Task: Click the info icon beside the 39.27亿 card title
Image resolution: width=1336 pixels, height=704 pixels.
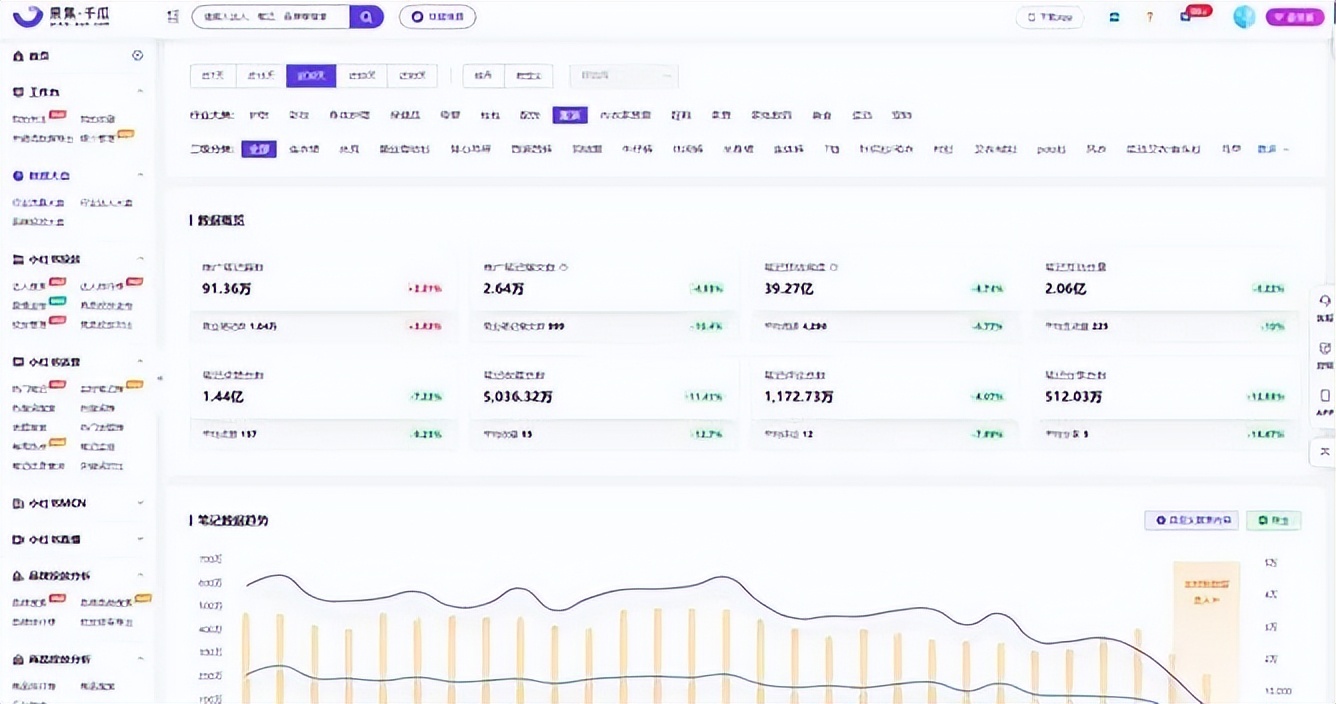Action: (834, 268)
